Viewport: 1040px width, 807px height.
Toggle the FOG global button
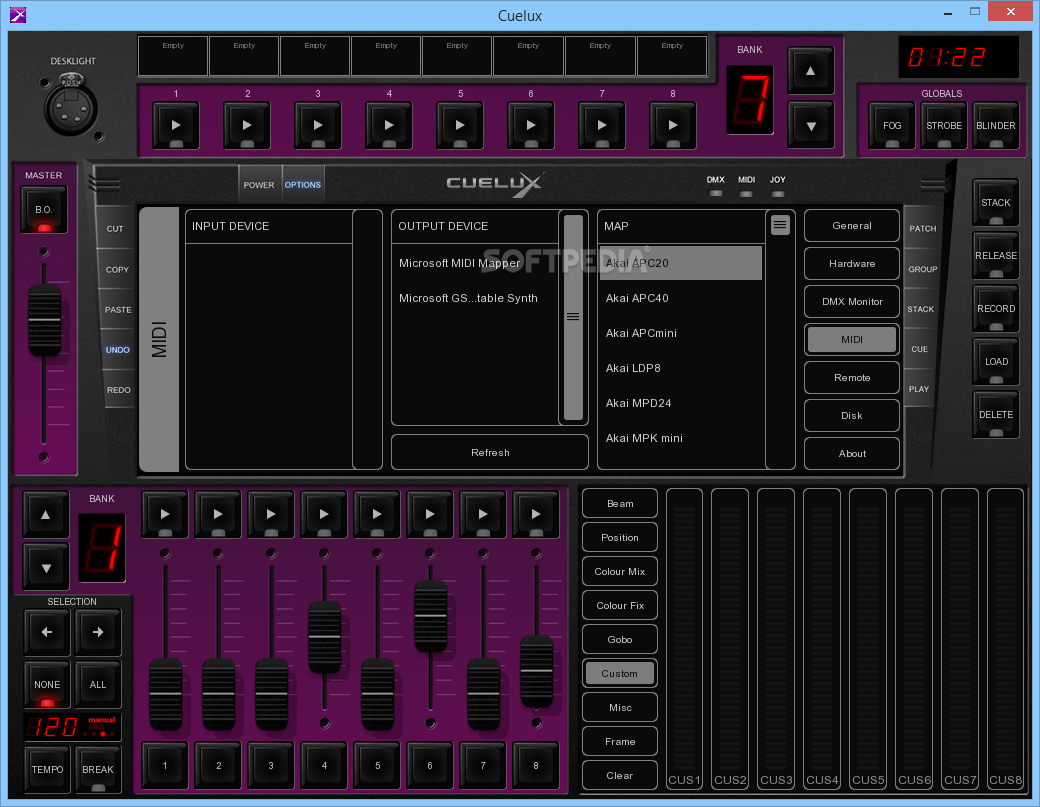892,126
